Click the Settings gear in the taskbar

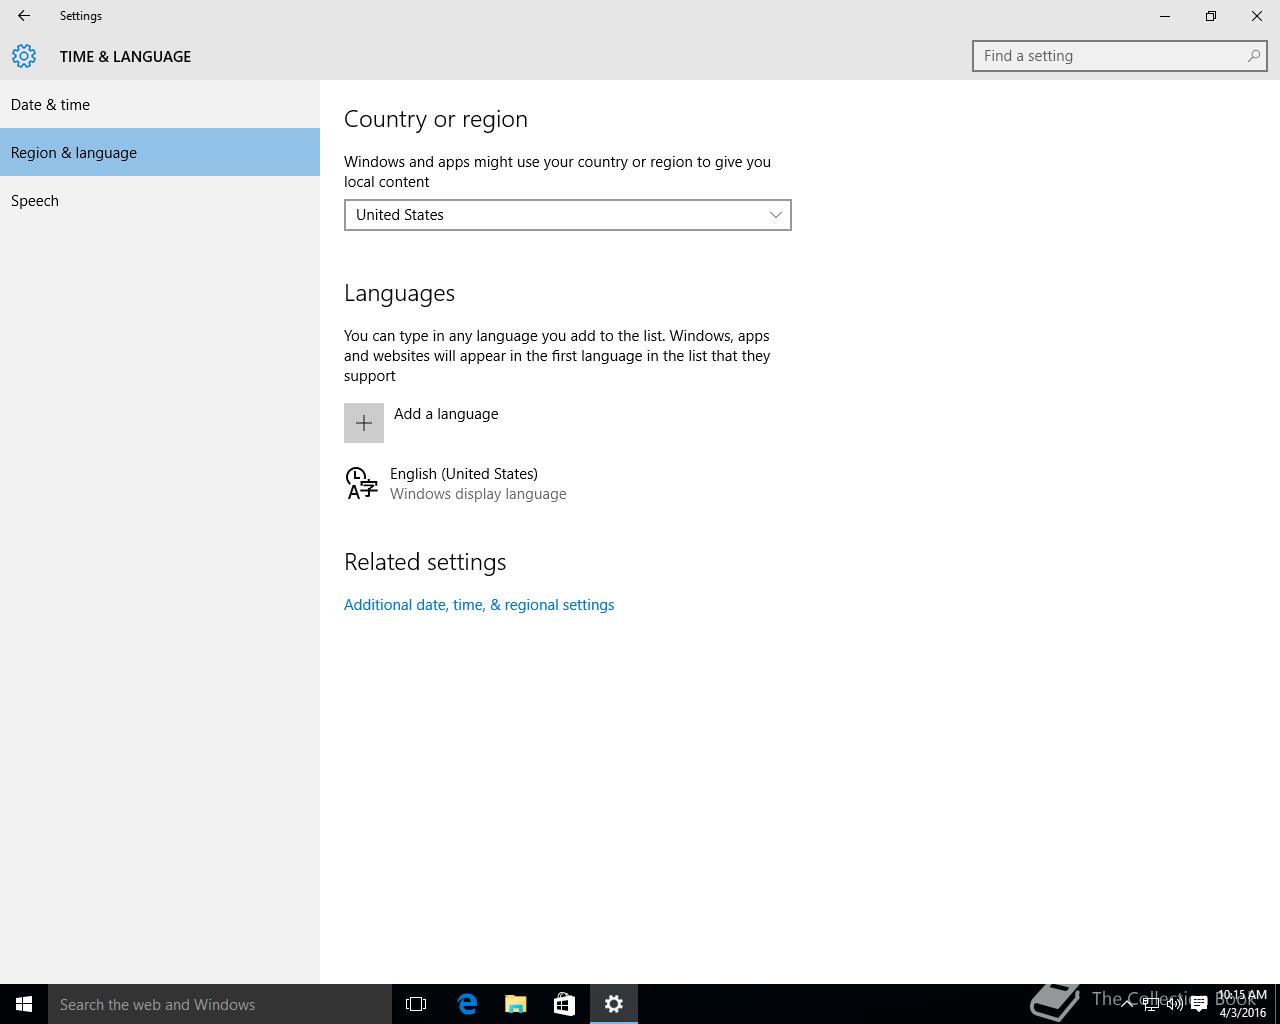pos(614,1004)
